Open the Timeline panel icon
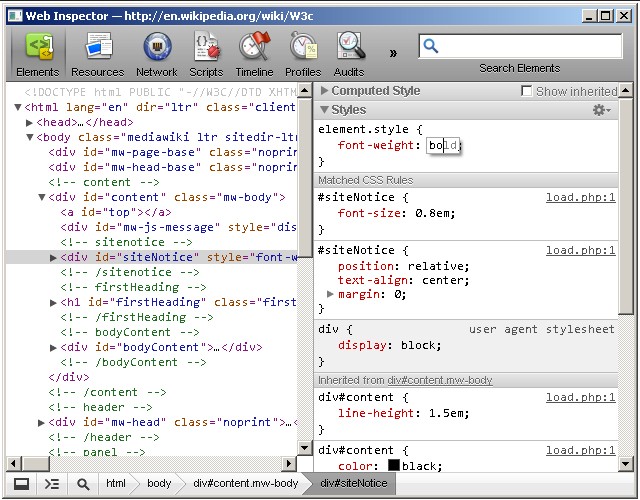Screen dimensions: 640x500 255,46
